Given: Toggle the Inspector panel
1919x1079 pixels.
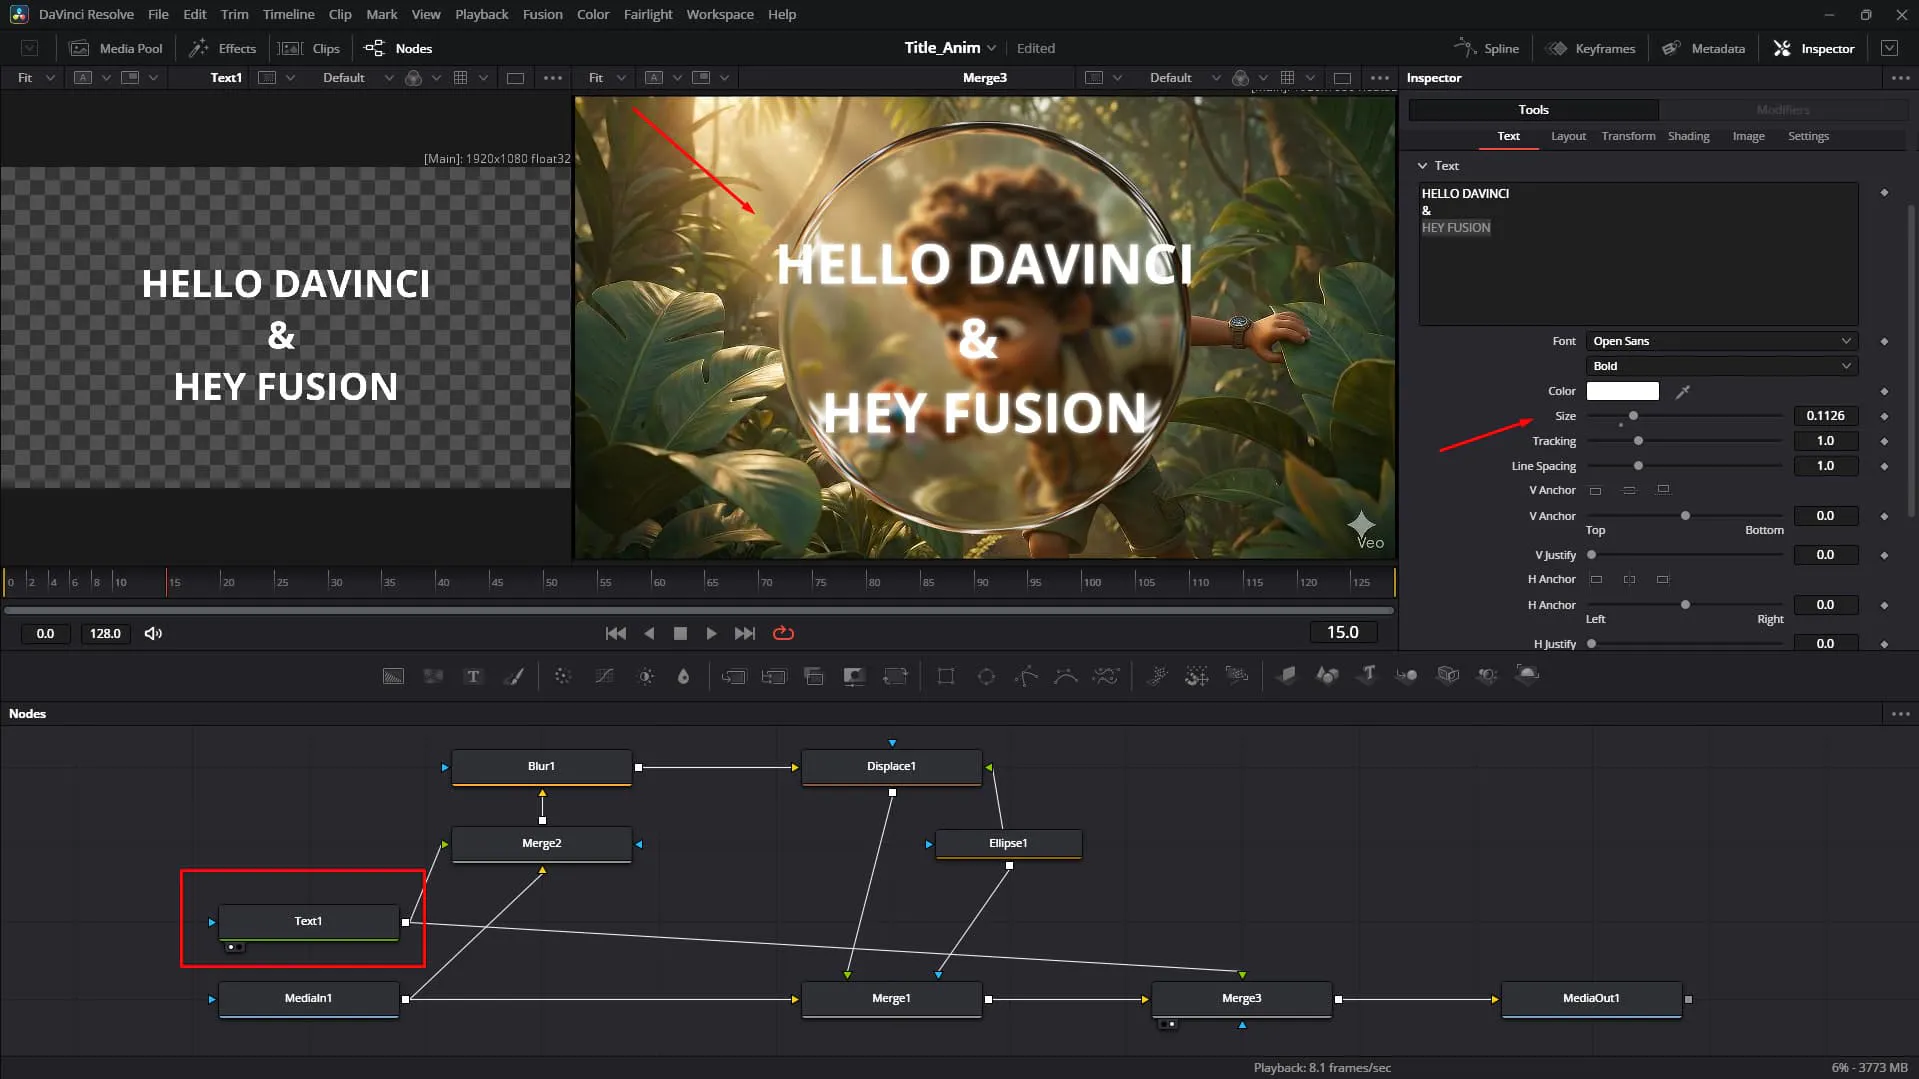Looking at the screenshot, I should point(1814,48).
